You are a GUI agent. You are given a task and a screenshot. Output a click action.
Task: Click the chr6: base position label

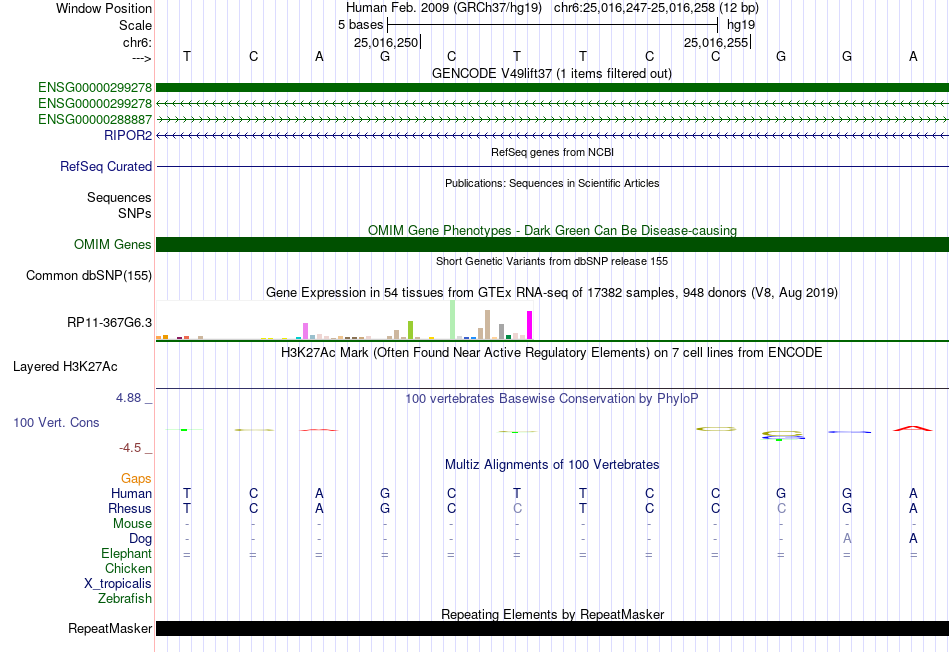click(137, 42)
